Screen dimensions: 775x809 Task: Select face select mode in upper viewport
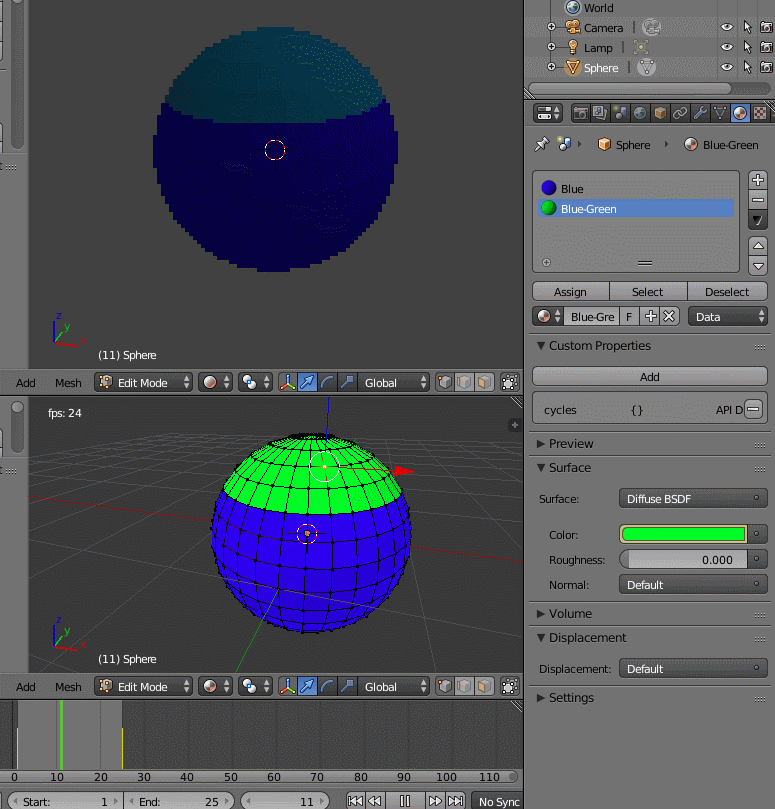point(484,382)
